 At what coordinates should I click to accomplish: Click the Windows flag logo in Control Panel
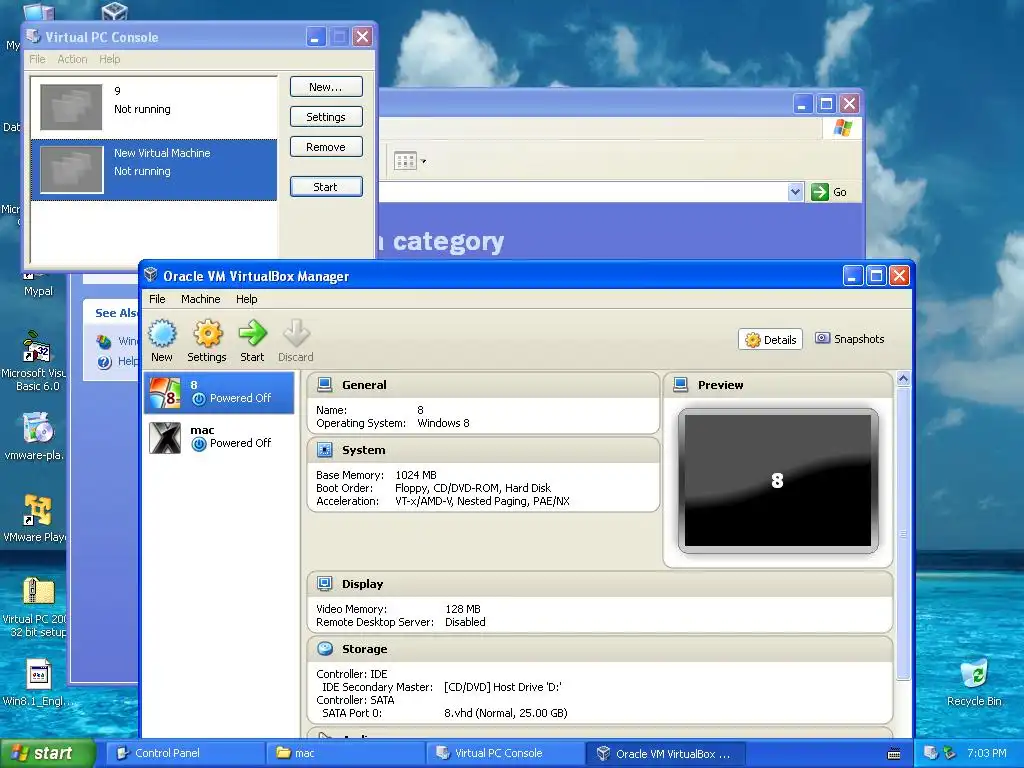click(842, 127)
